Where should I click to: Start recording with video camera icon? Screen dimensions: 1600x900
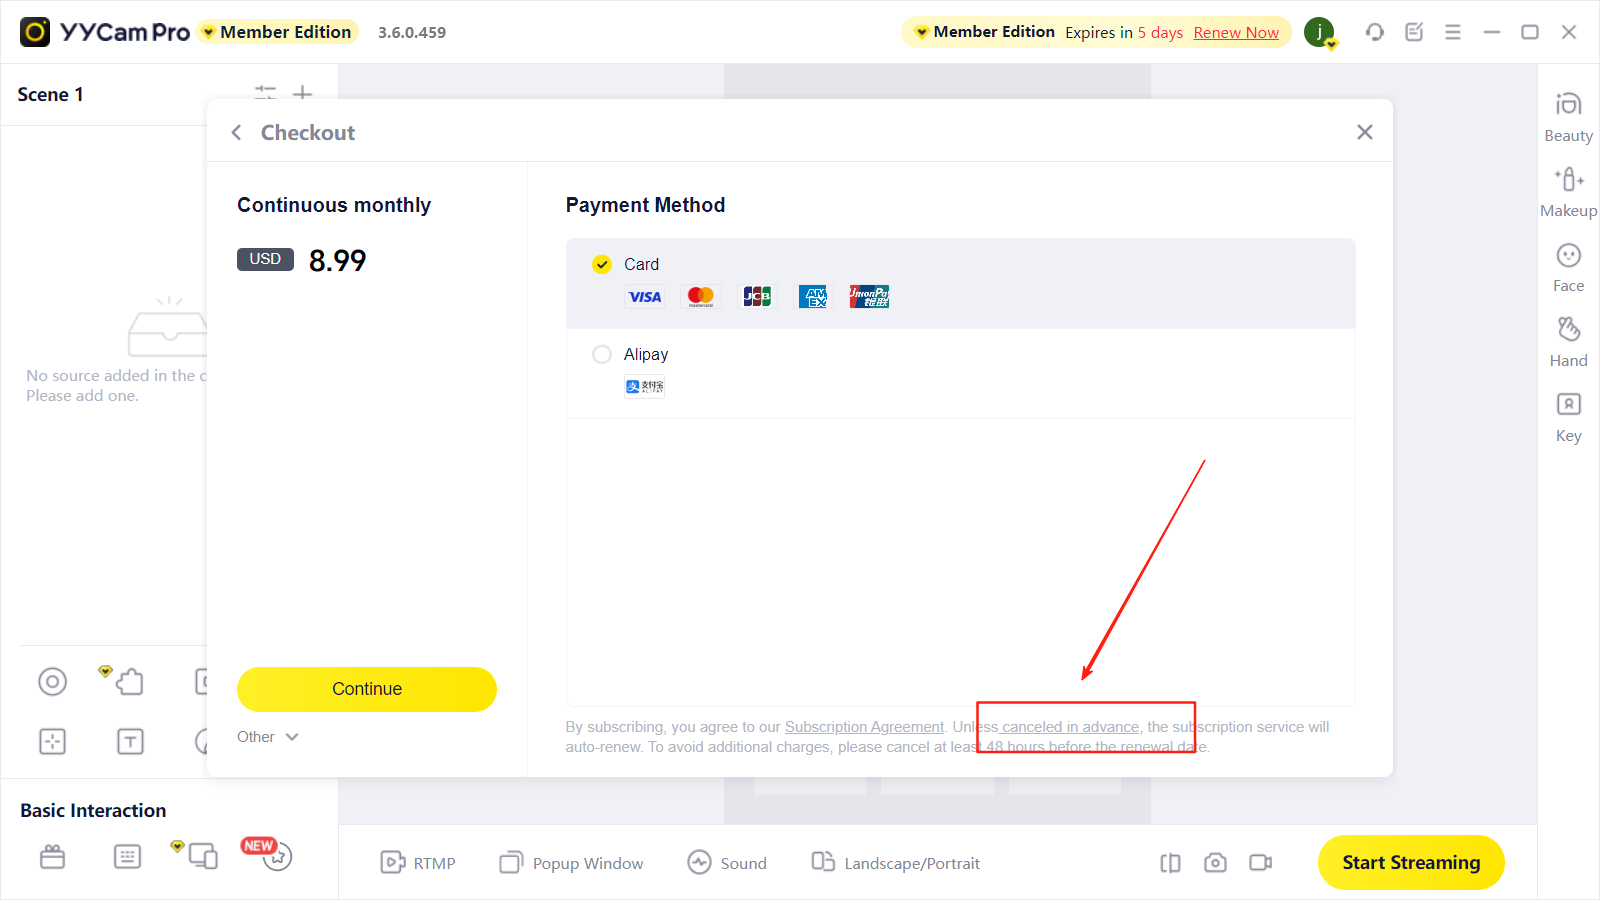tap(1260, 863)
